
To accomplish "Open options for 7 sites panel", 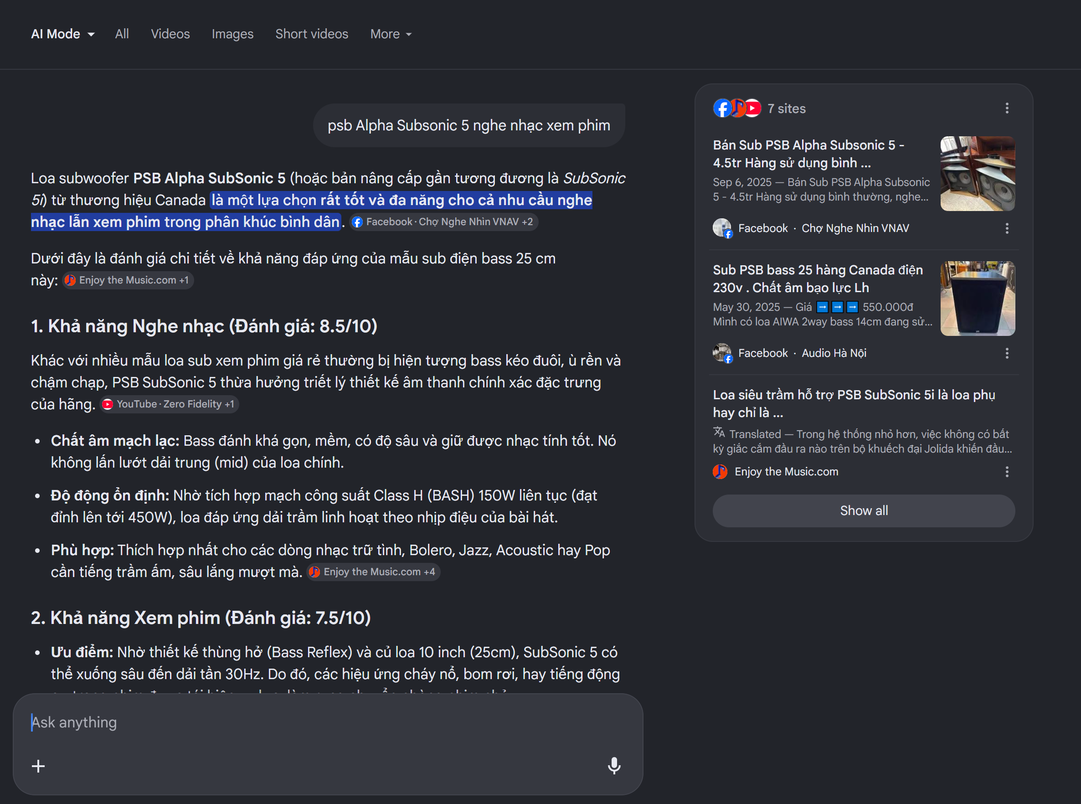I will pyautogui.click(x=1007, y=108).
